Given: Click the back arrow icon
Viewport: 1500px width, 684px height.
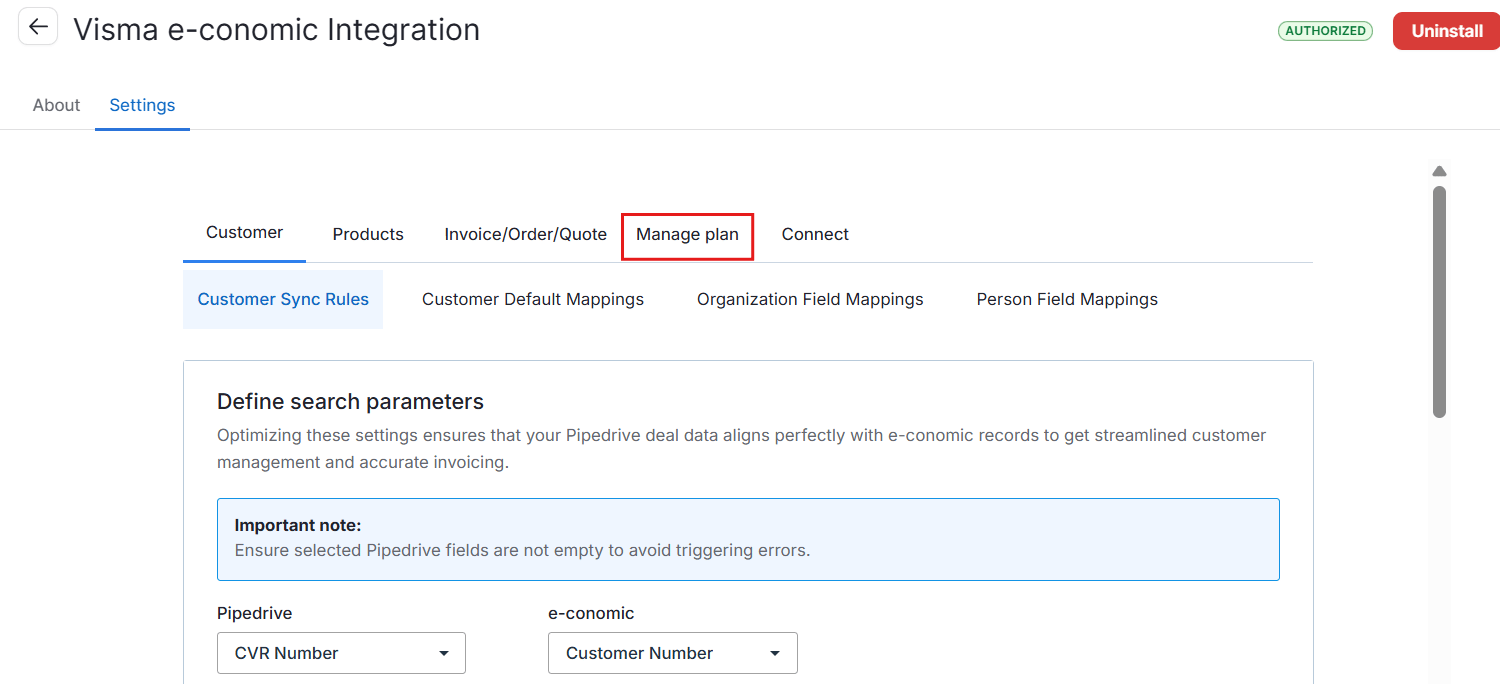Looking at the screenshot, I should [x=38, y=26].
